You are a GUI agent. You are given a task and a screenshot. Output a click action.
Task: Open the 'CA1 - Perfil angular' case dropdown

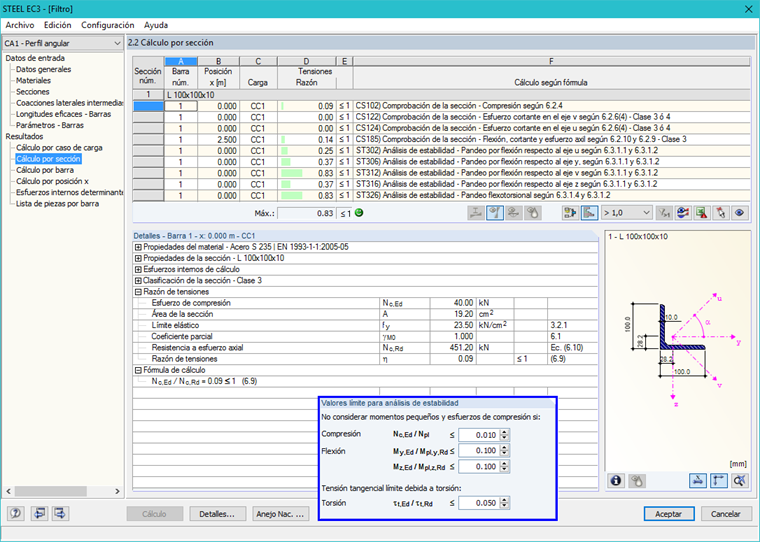click(x=62, y=44)
